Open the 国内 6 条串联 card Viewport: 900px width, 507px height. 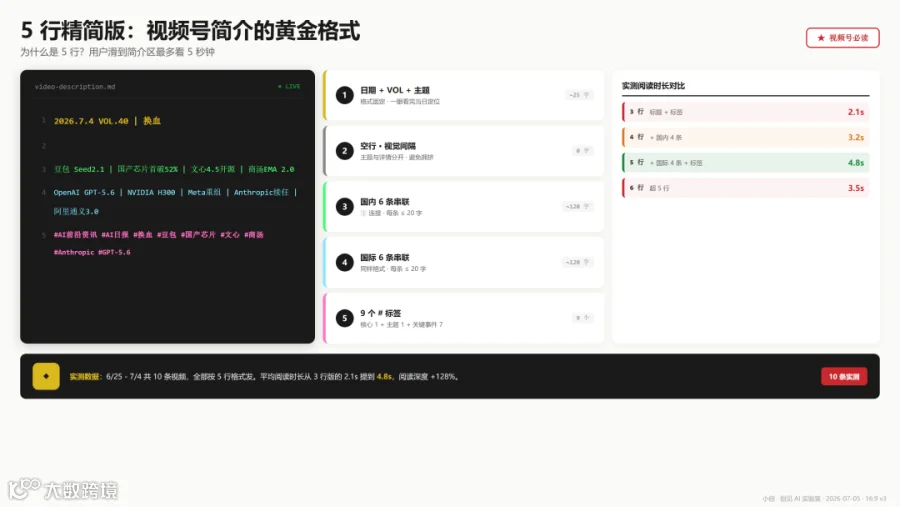click(x=464, y=207)
